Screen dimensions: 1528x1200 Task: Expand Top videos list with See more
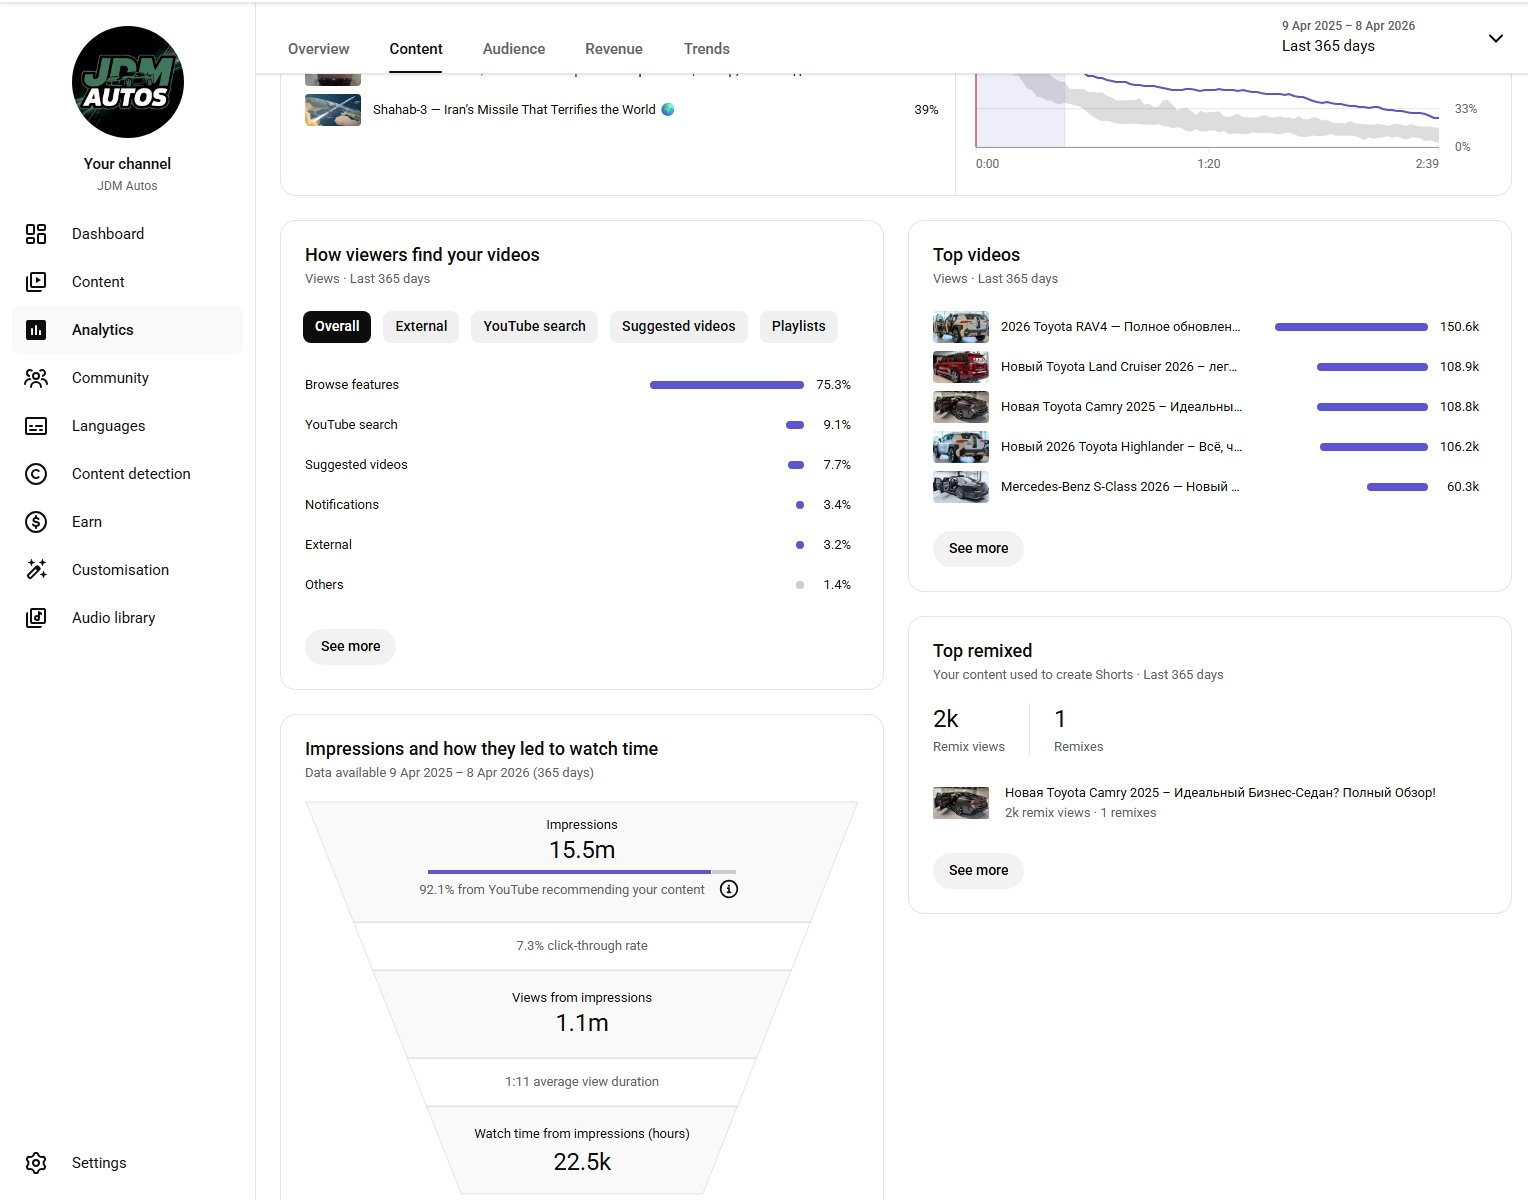[978, 548]
